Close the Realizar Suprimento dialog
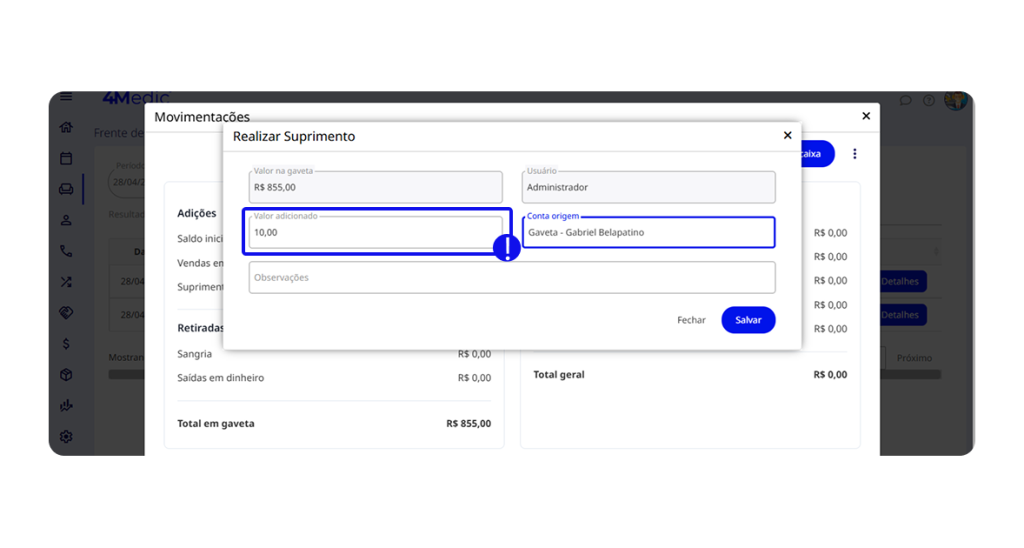 tap(787, 136)
